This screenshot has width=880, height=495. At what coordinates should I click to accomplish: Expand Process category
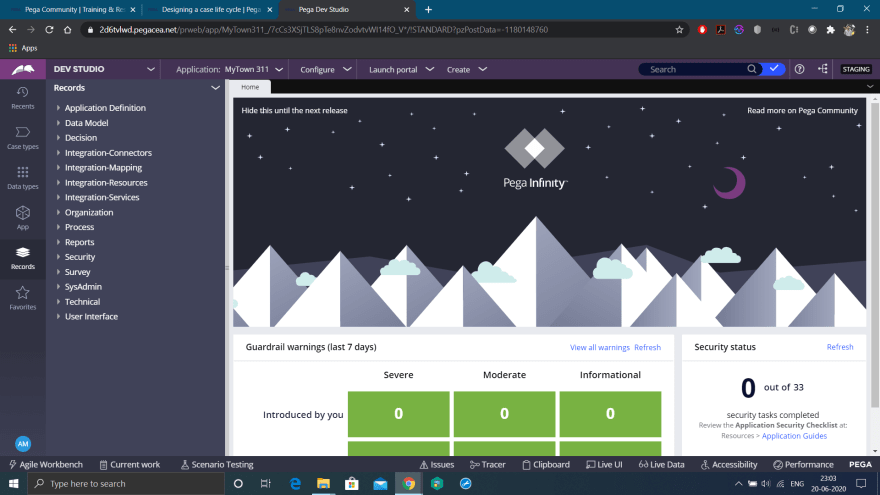coord(58,227)
